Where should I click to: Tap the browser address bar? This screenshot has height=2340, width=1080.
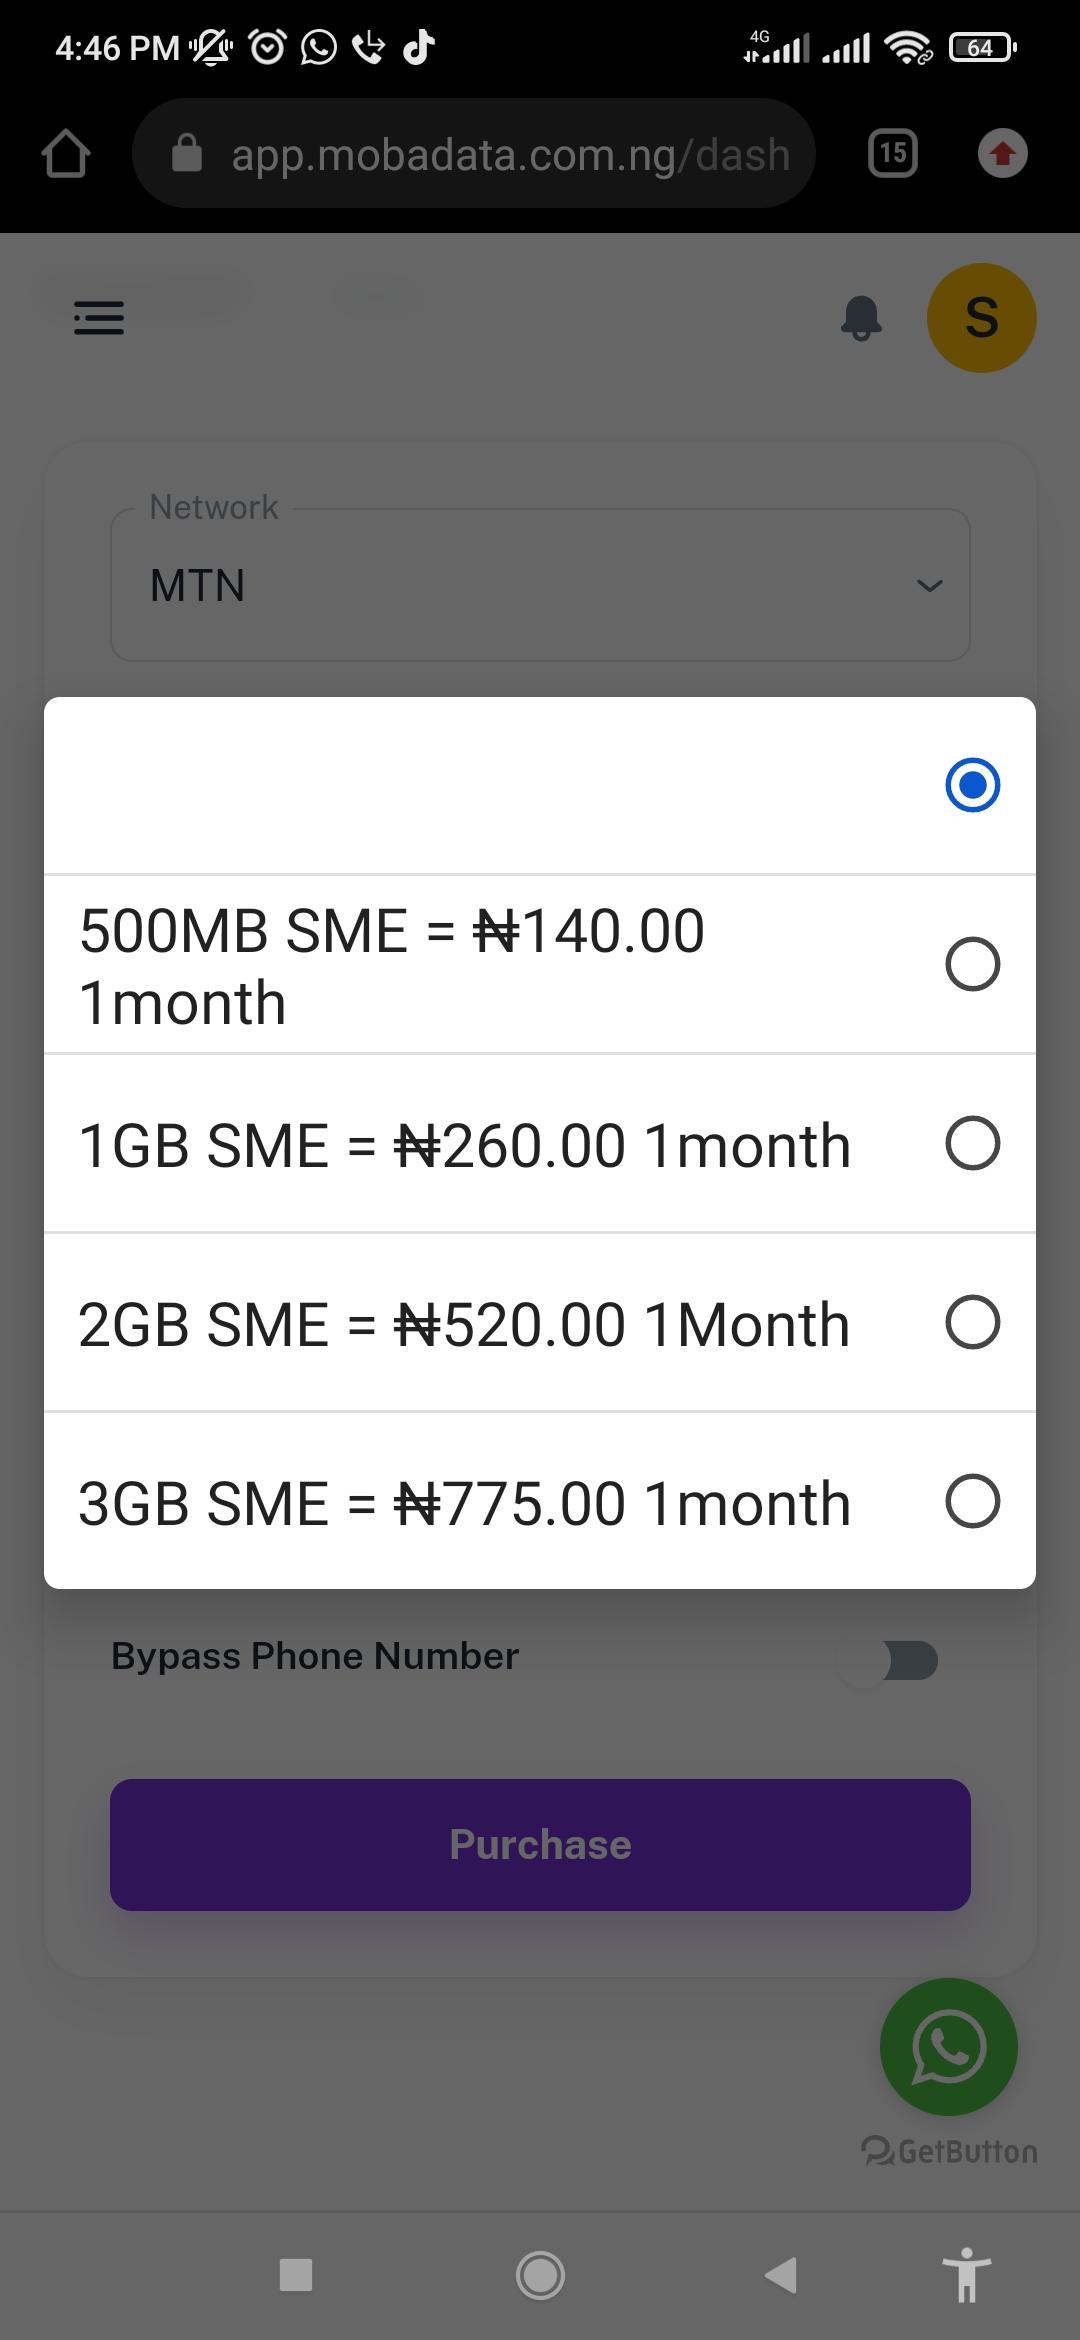[x=474, y=154]
